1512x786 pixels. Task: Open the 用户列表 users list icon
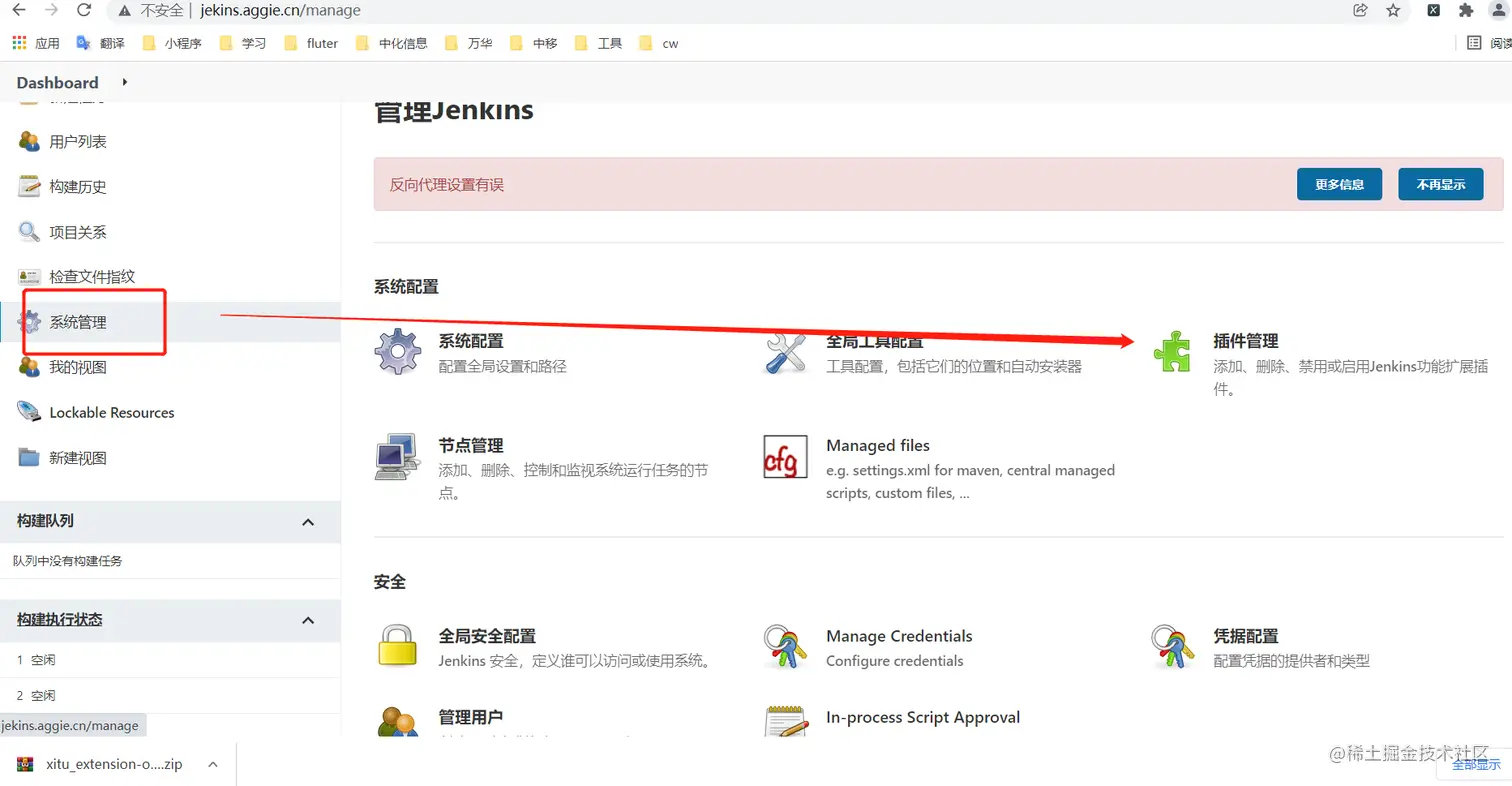29,141
